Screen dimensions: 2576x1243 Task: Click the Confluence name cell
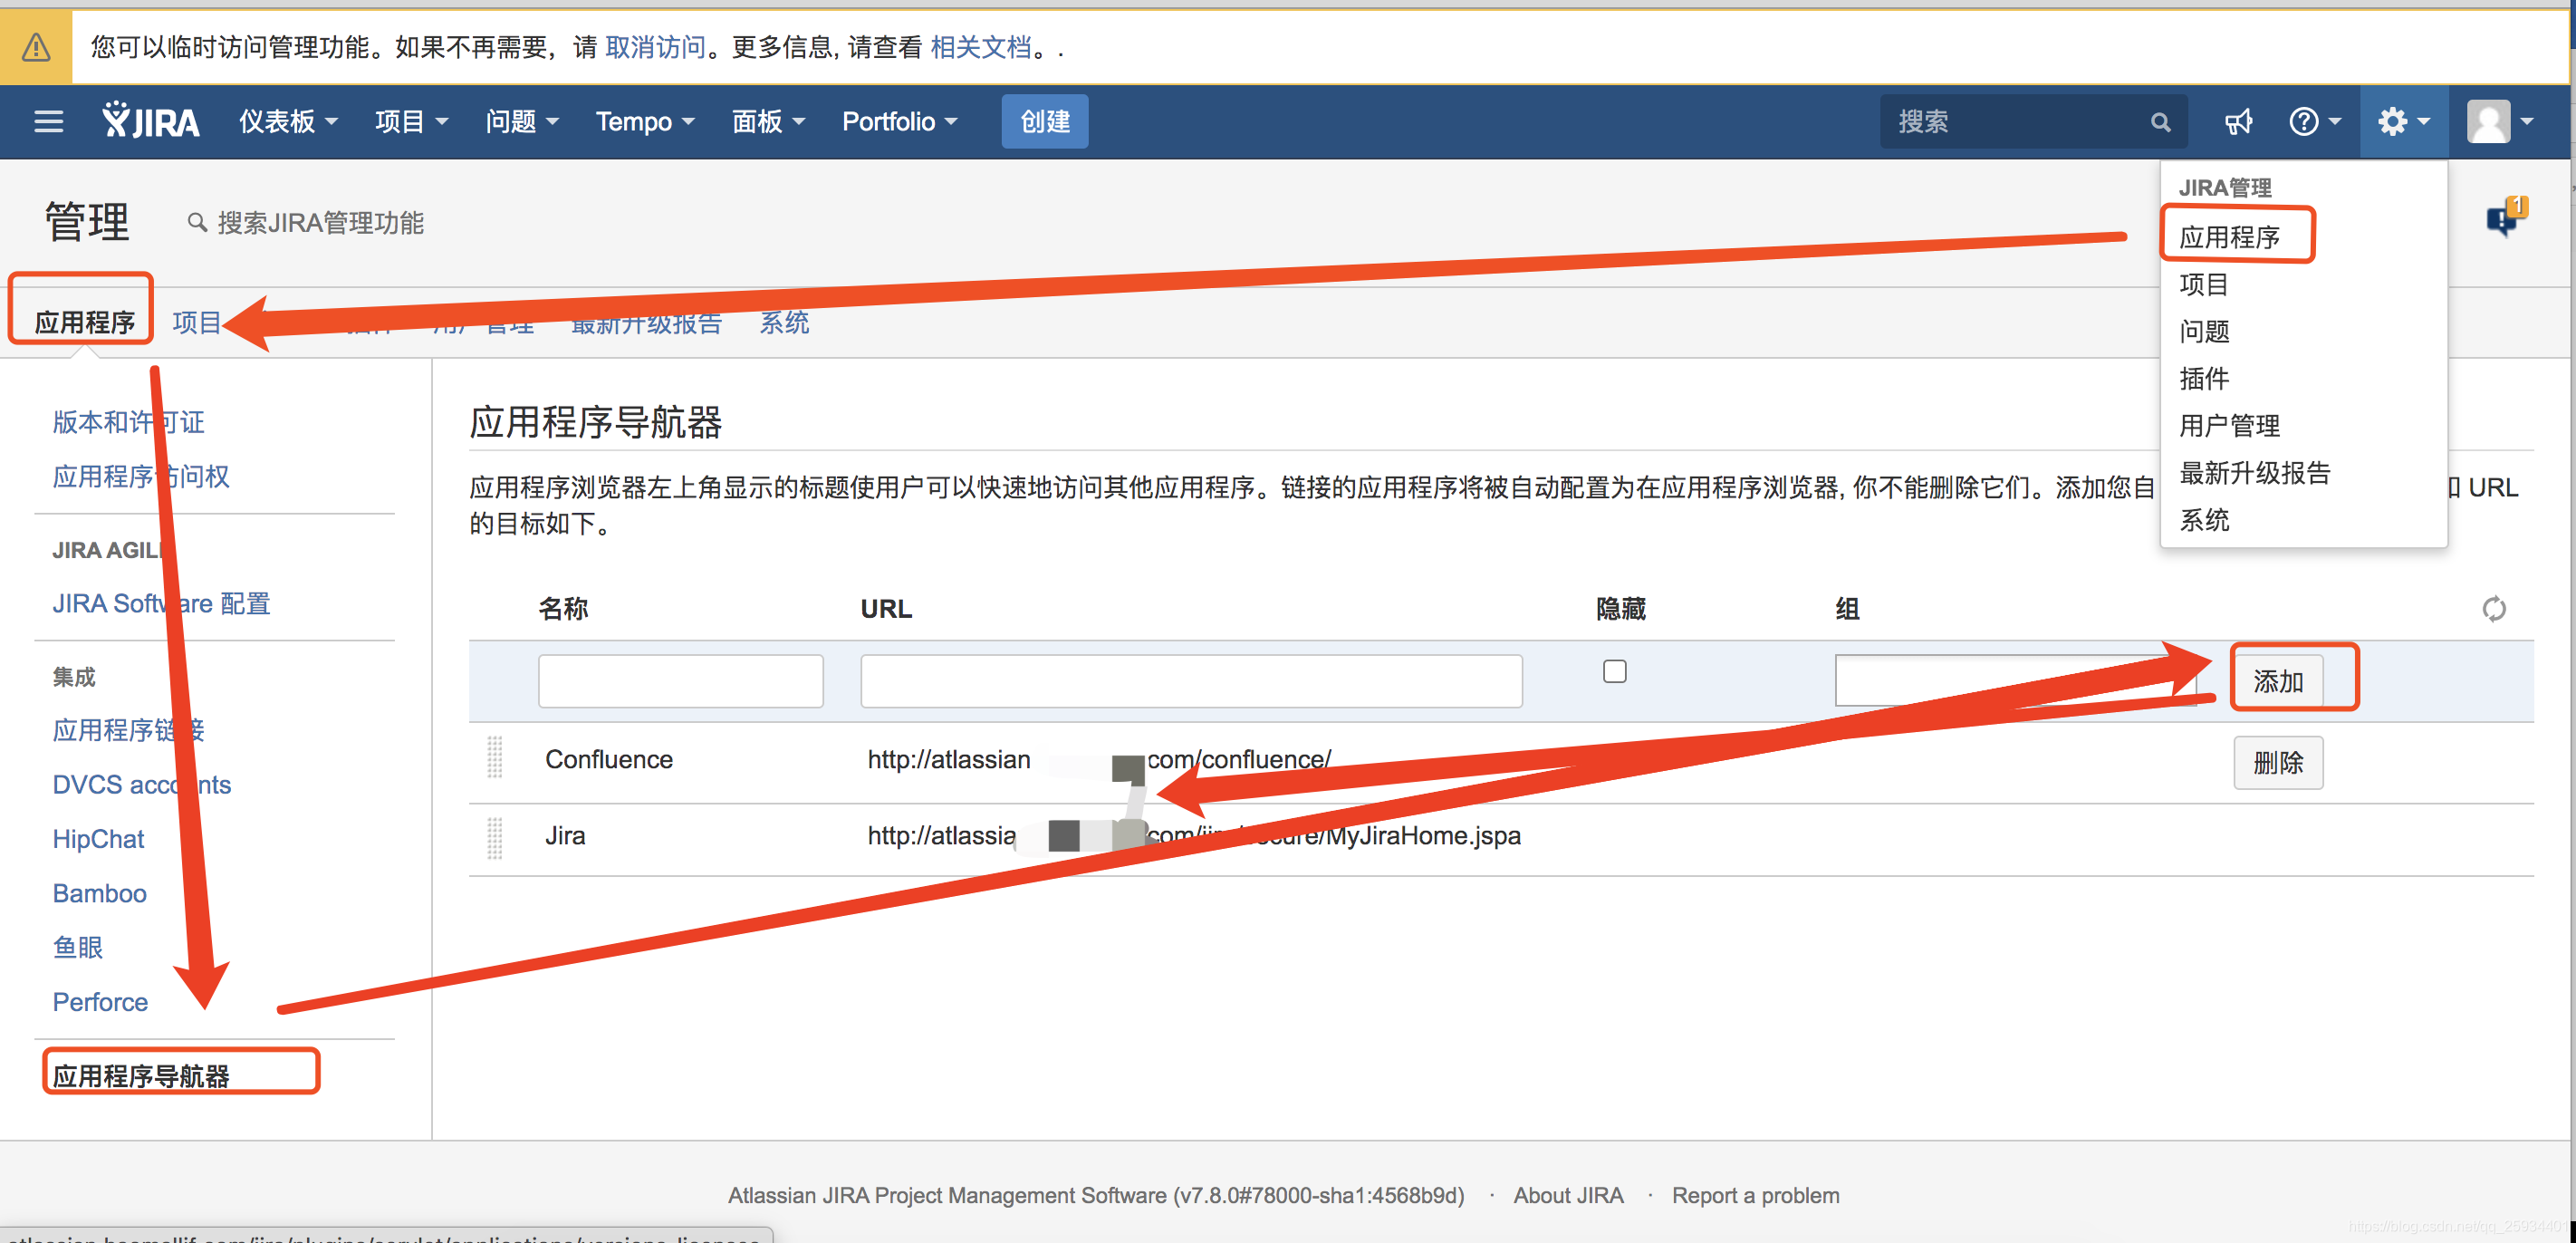[608, 758]
